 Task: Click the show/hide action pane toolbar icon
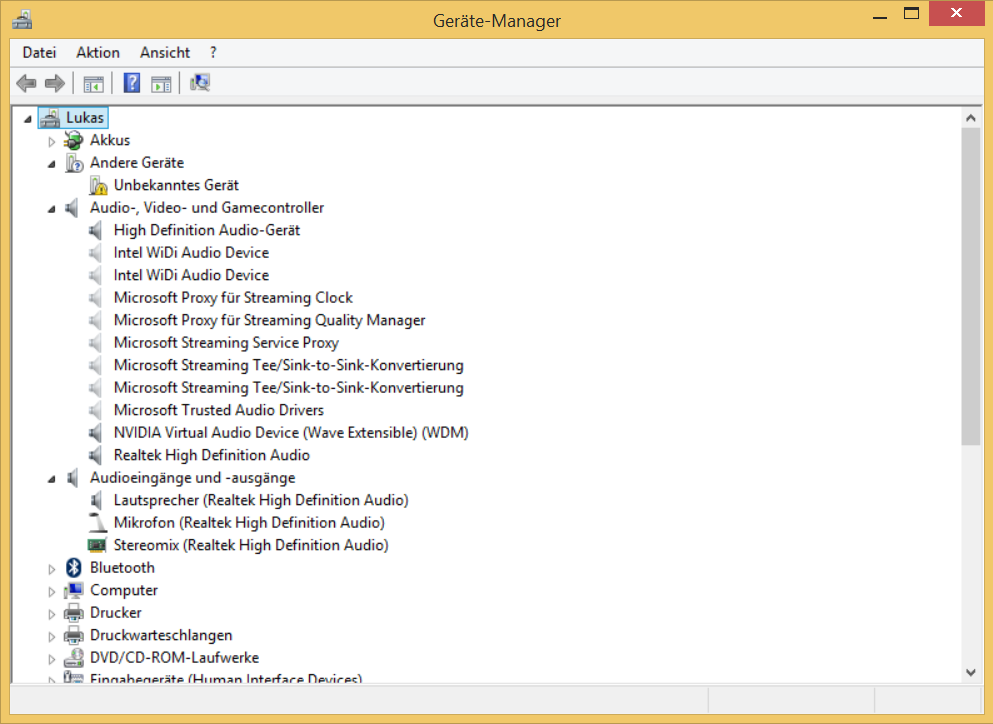pos(161,84)
